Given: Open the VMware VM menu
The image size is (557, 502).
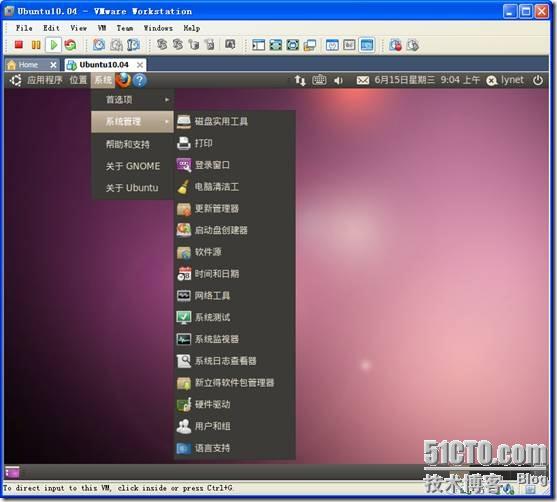Looking at the screenshot, I should click(102, 28).
